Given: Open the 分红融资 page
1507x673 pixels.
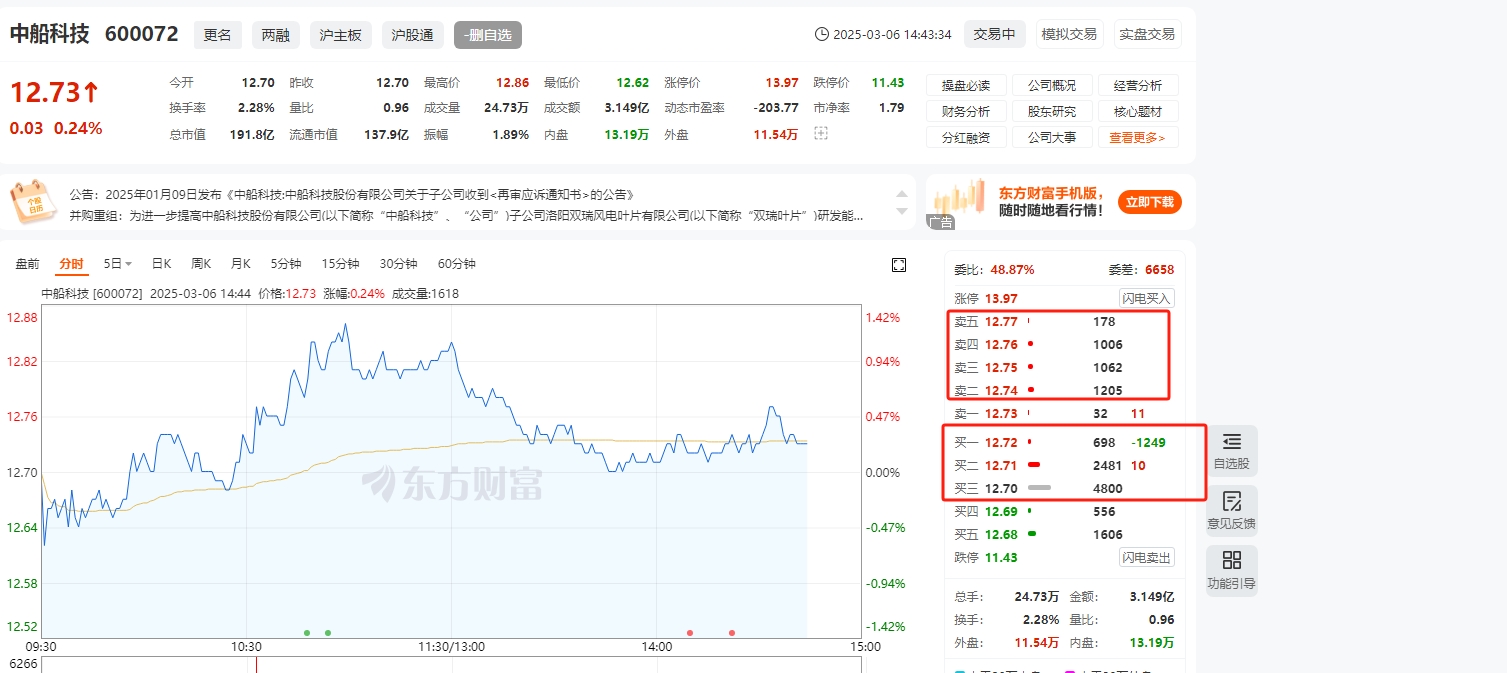Looking at the screenshot, I should pyautogui.click(x=966, y=137).
